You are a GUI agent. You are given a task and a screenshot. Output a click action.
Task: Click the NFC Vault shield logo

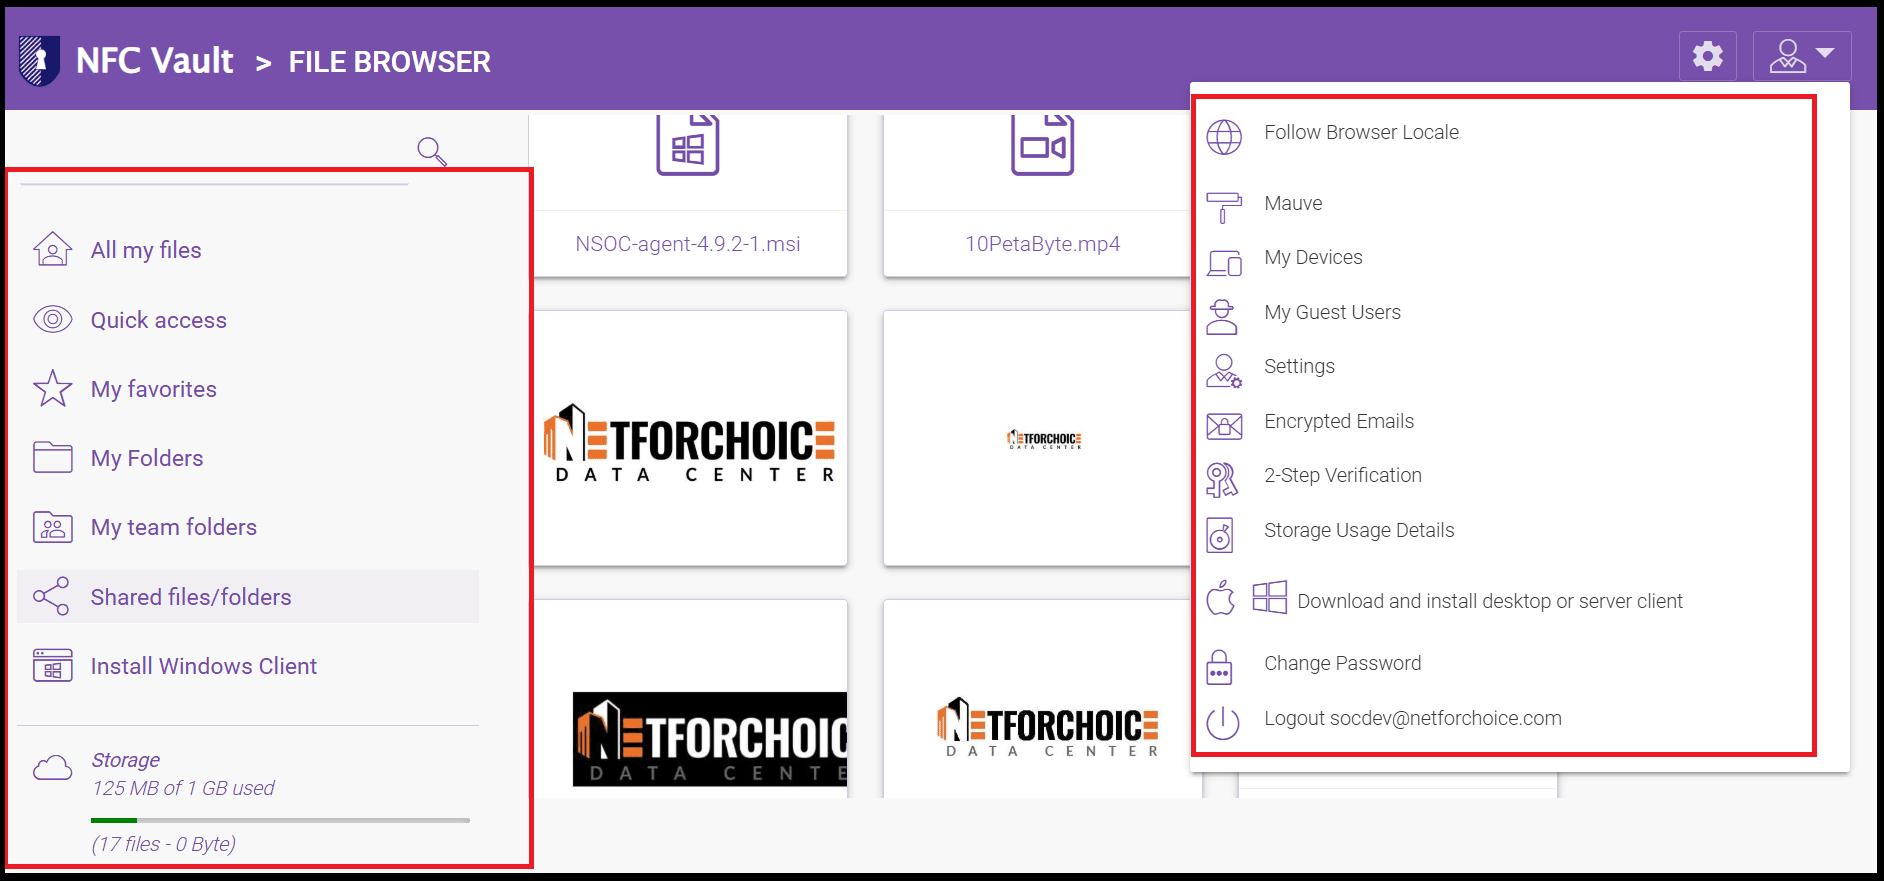39,61
